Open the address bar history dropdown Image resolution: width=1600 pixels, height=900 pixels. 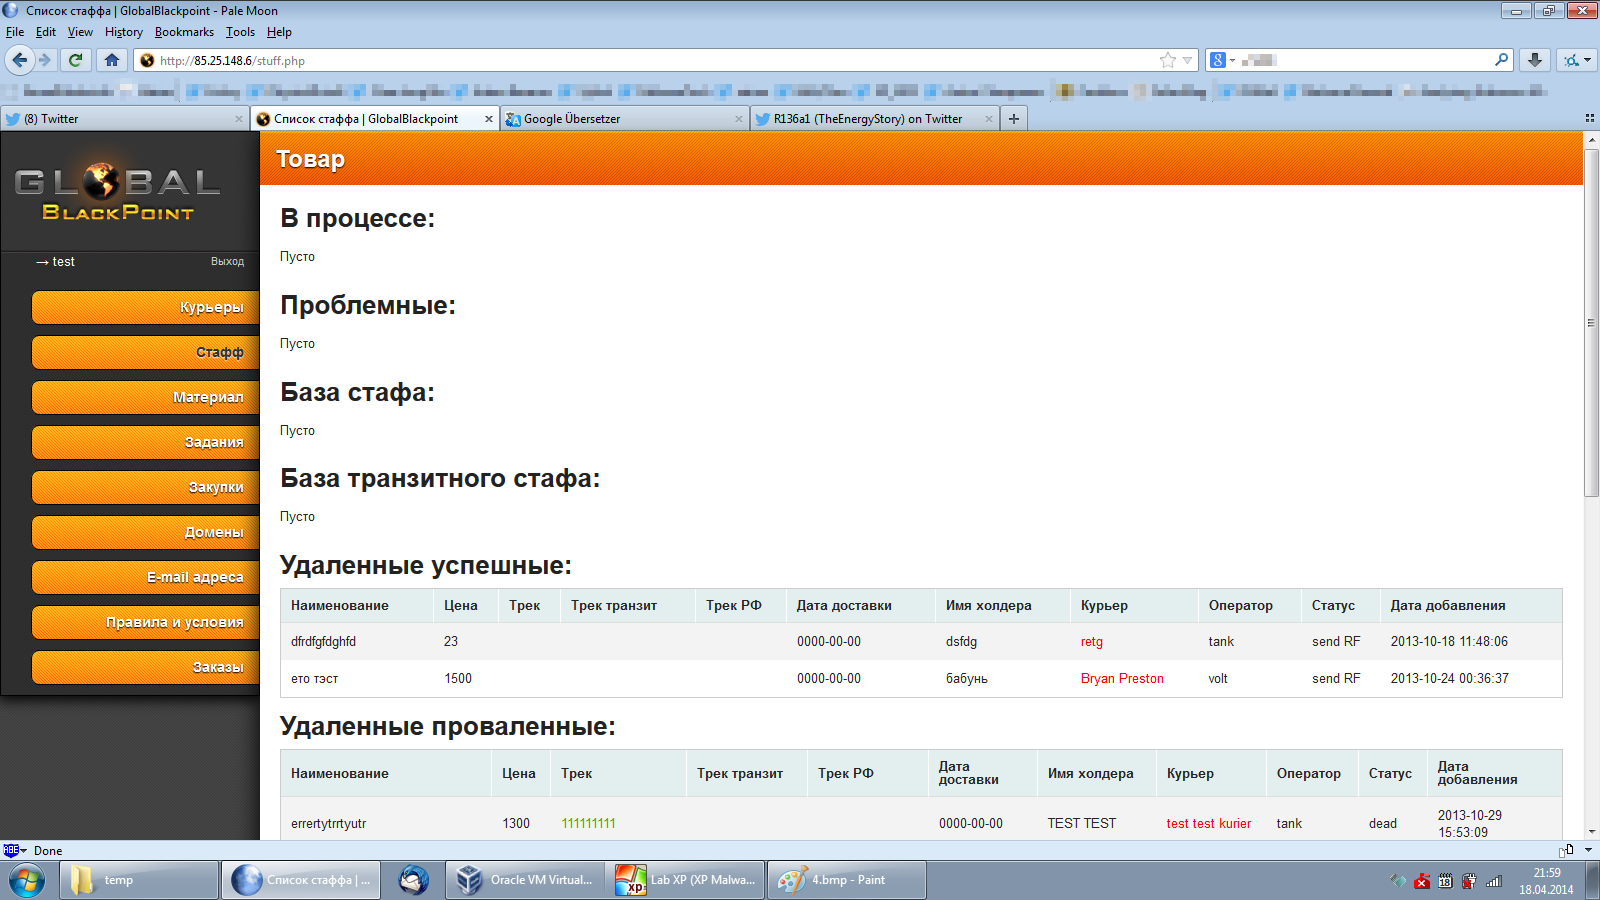pyautogui.click(x=1188, y=60)
